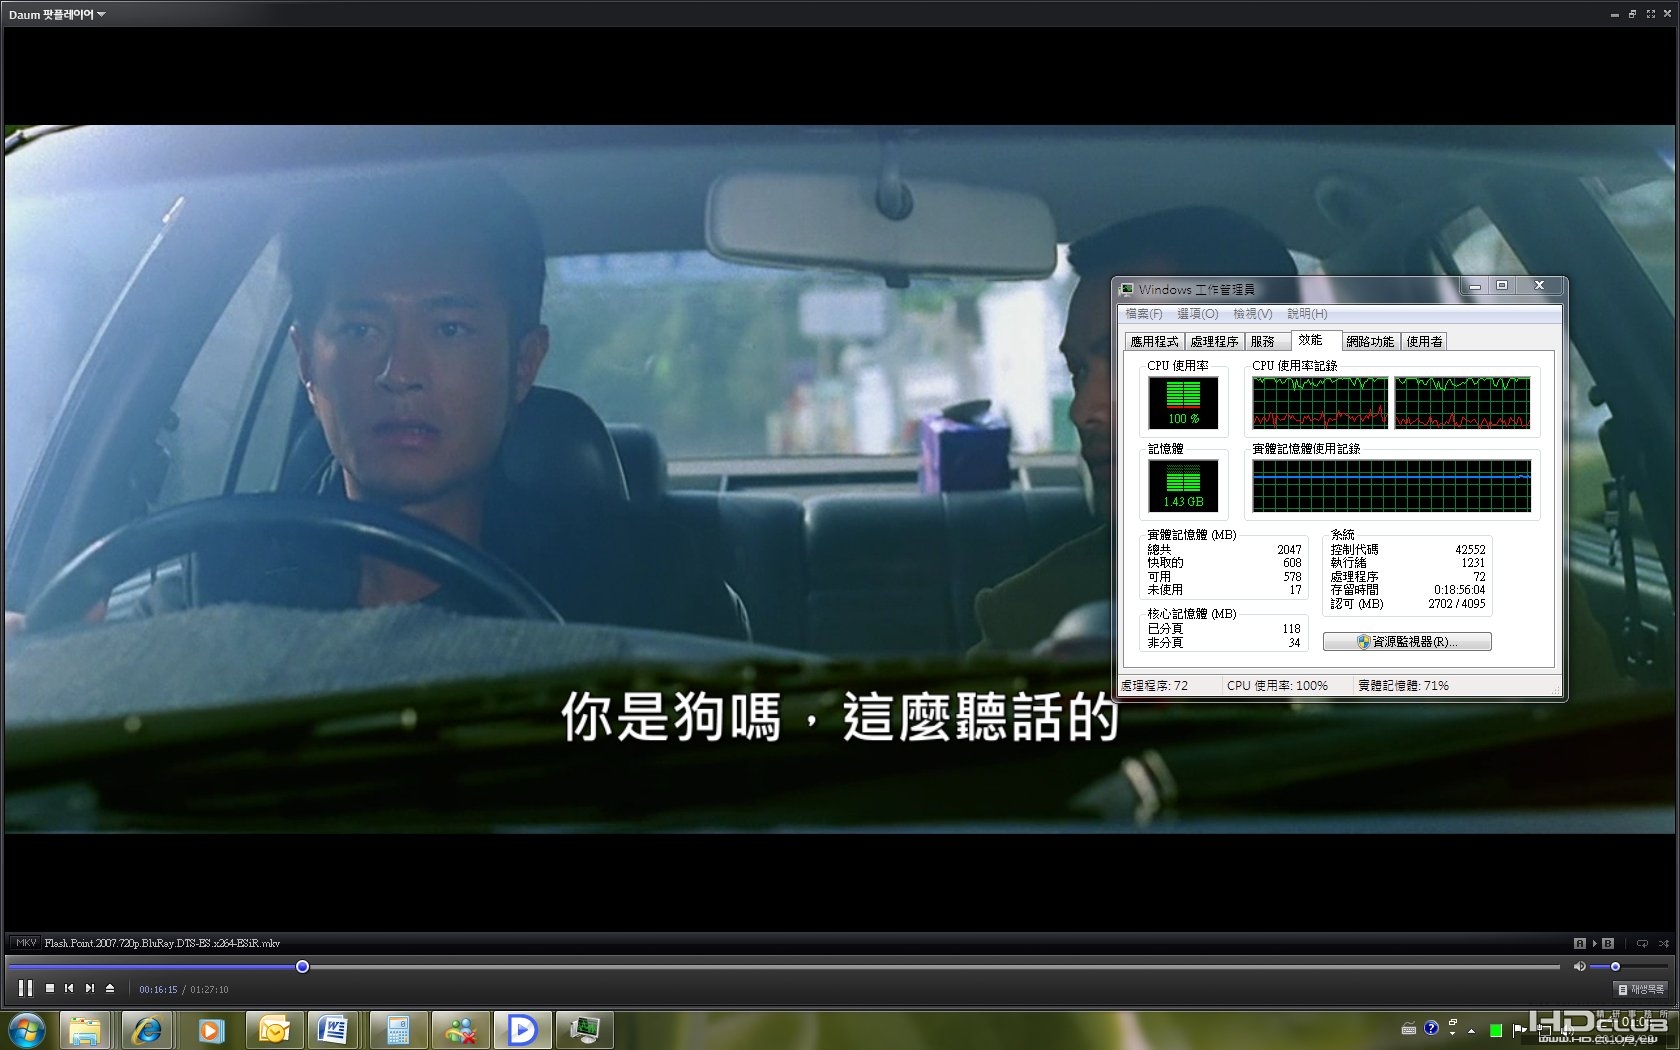Stop playback with the square stop button
This screenshot has width=1680, height=1050.
tap(50, 988)
